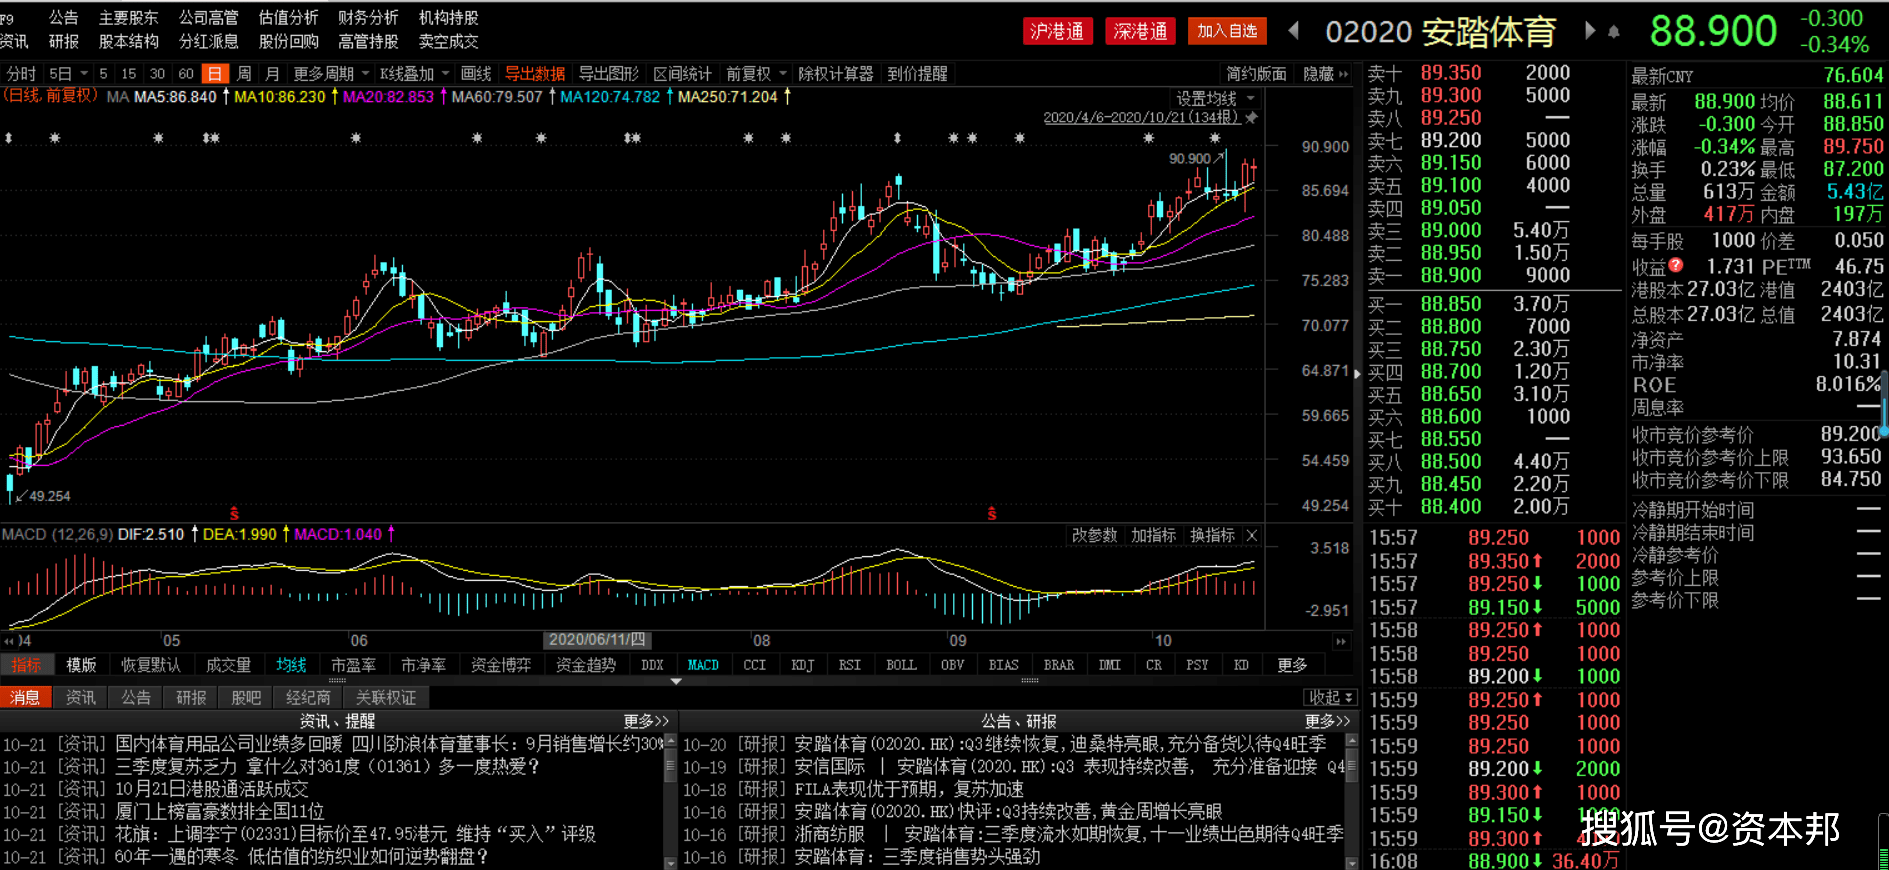This screenshot has width=1889, height=870.
Task: Open the help icon beside 收益
Action: (x=1676, y=265)
